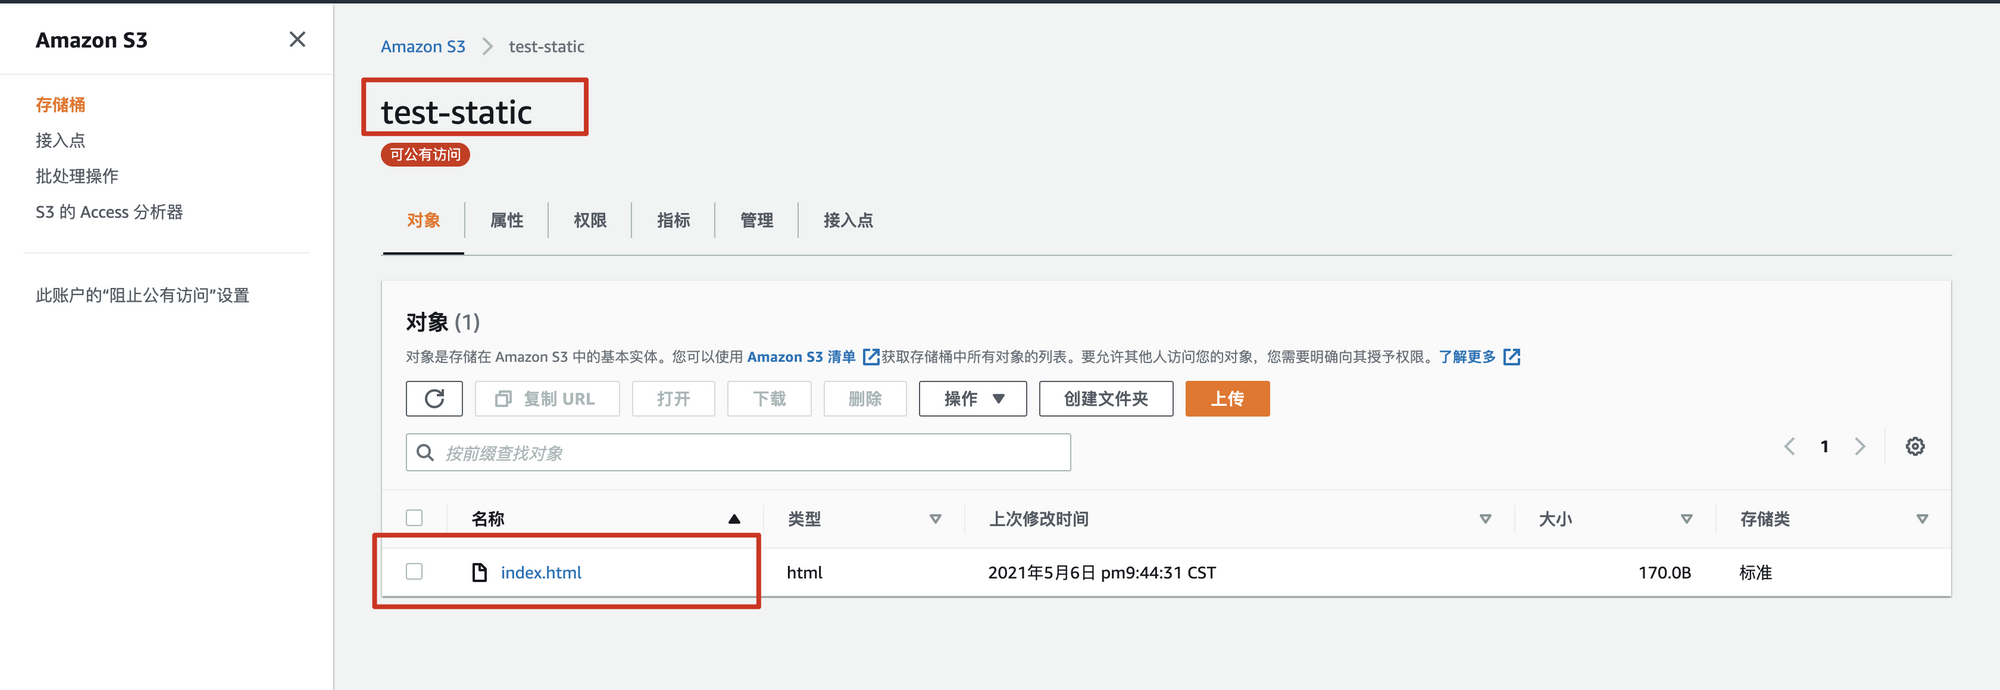The image size is (2000, 690).
Task: Click the index.html file icon
Action: click(480, 572)
